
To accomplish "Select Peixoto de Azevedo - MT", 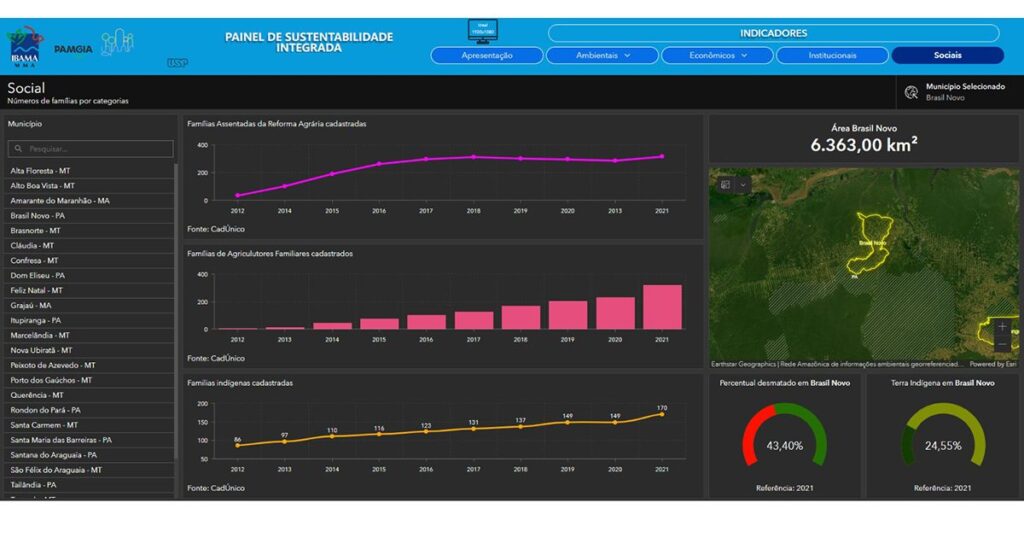I will point(89,366).
